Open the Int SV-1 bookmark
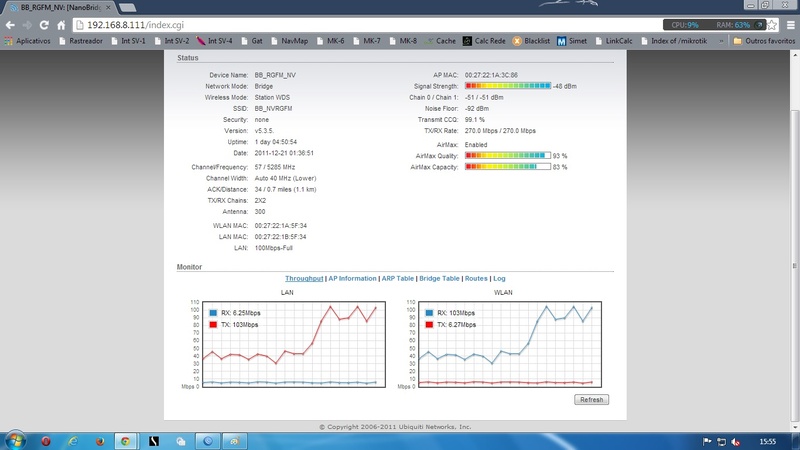Screen dimensions: 800x450 [x=128, y=41]
